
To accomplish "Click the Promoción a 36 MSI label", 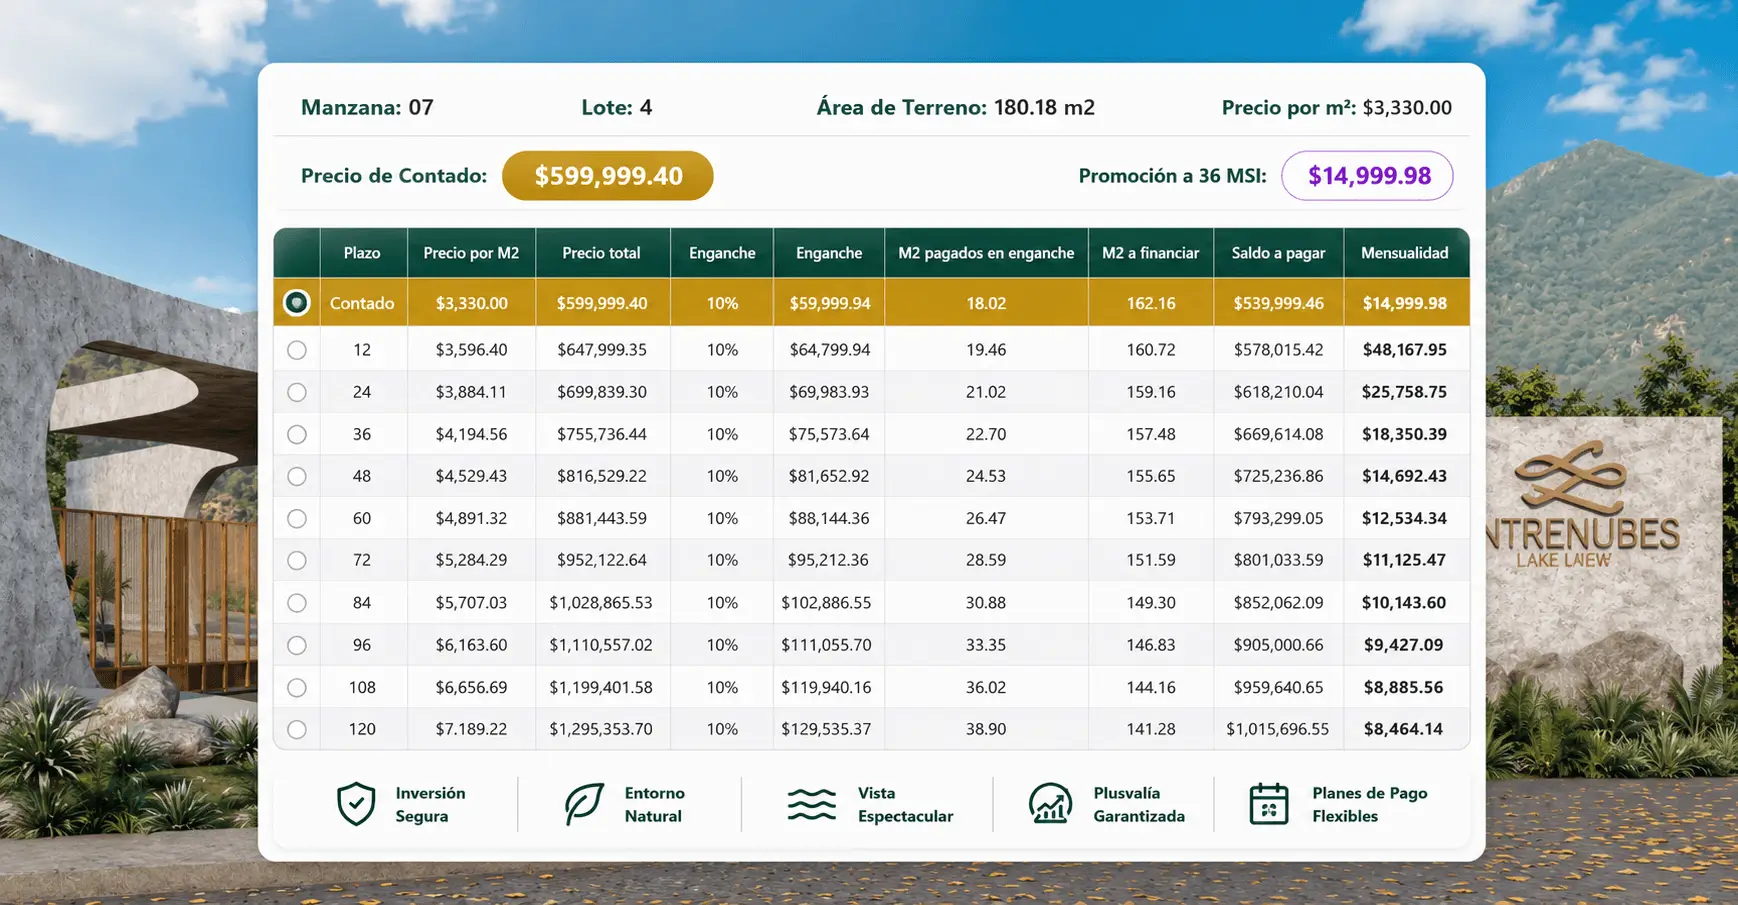I will pos(1172,176).
